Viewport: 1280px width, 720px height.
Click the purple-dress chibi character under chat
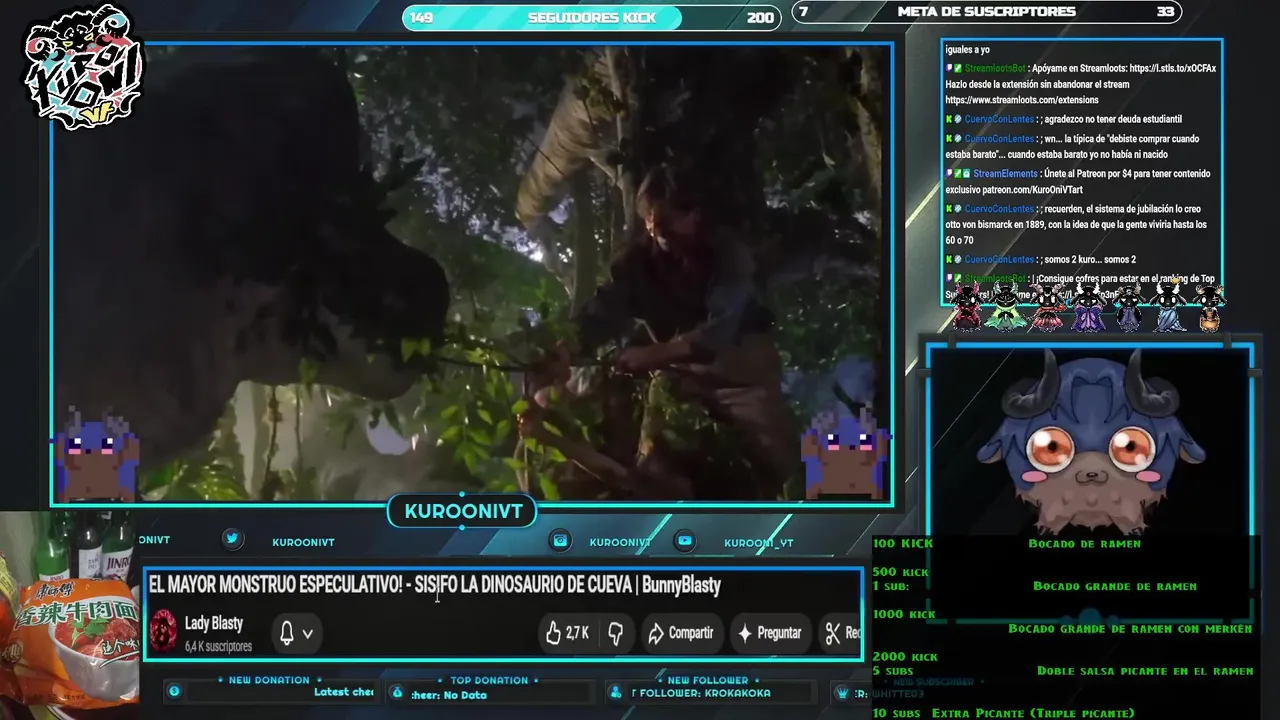pyautogui.click(x=1088, y=307)
